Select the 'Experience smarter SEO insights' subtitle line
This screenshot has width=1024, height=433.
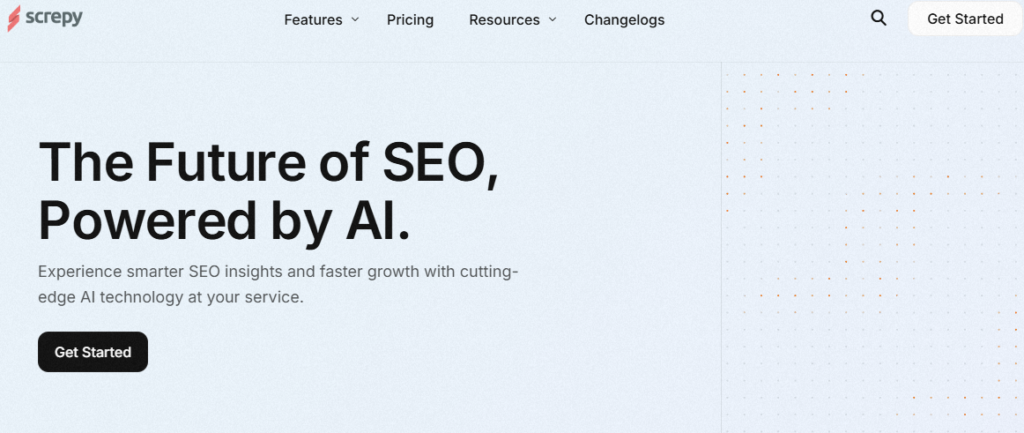click(x=278, y=272)
